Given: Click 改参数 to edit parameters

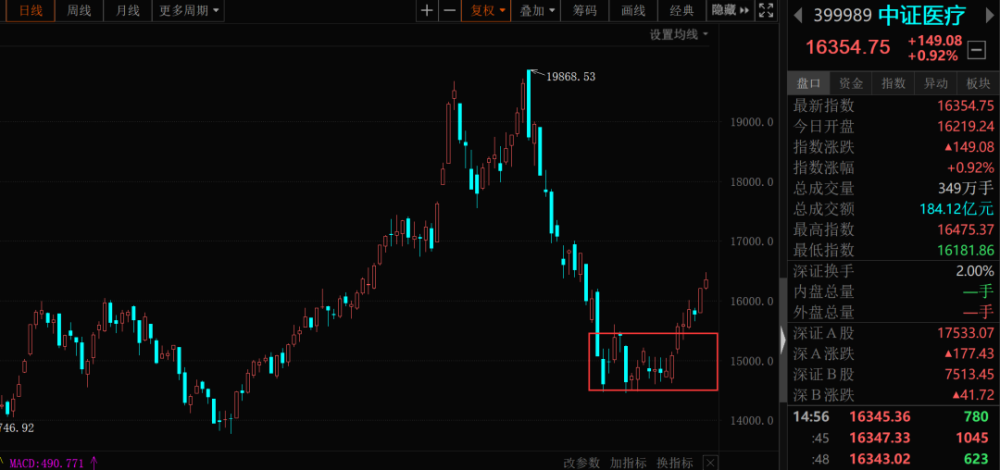Looking at the screenshot, I should (x=582, y=463).
